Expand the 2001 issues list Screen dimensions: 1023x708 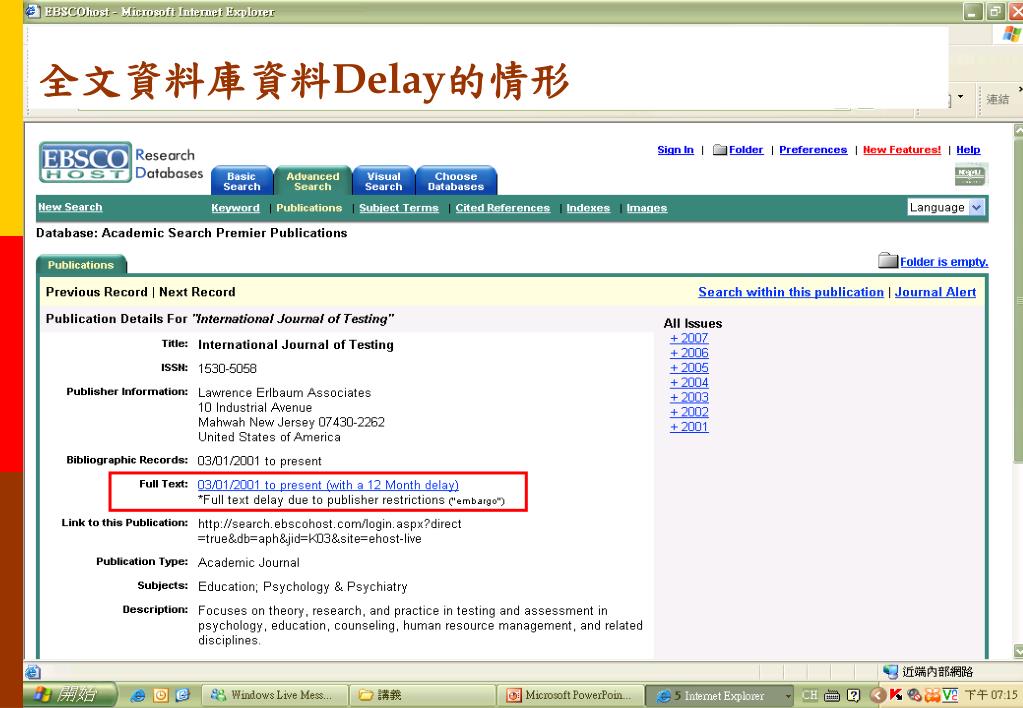[x=689, y=427]
